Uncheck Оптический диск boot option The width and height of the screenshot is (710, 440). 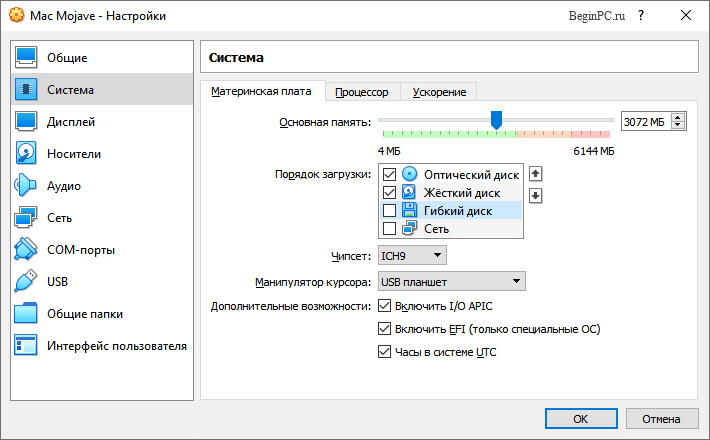(x=389, y=174)
